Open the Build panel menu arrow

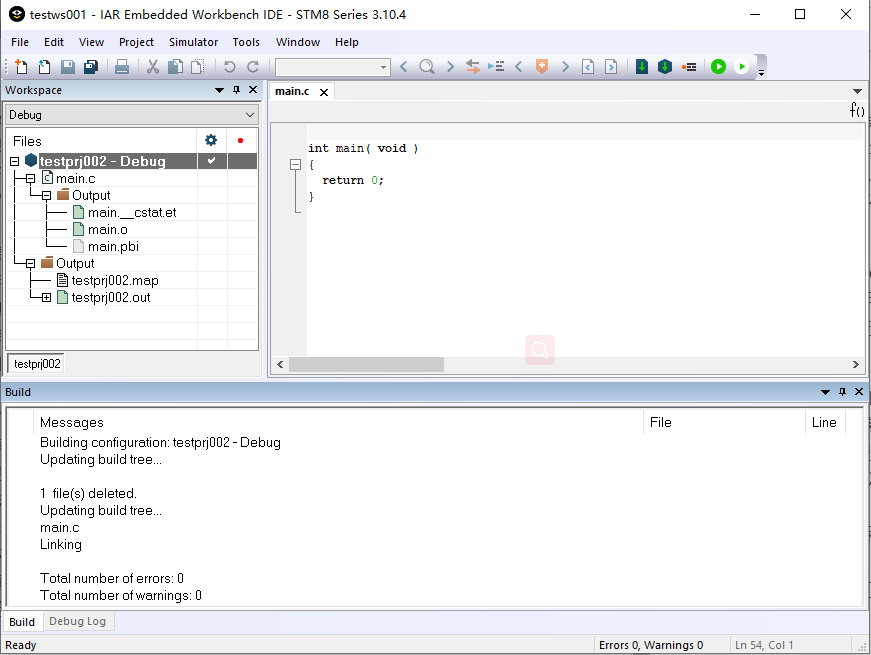pyautogui.click(x=825, y=392)
